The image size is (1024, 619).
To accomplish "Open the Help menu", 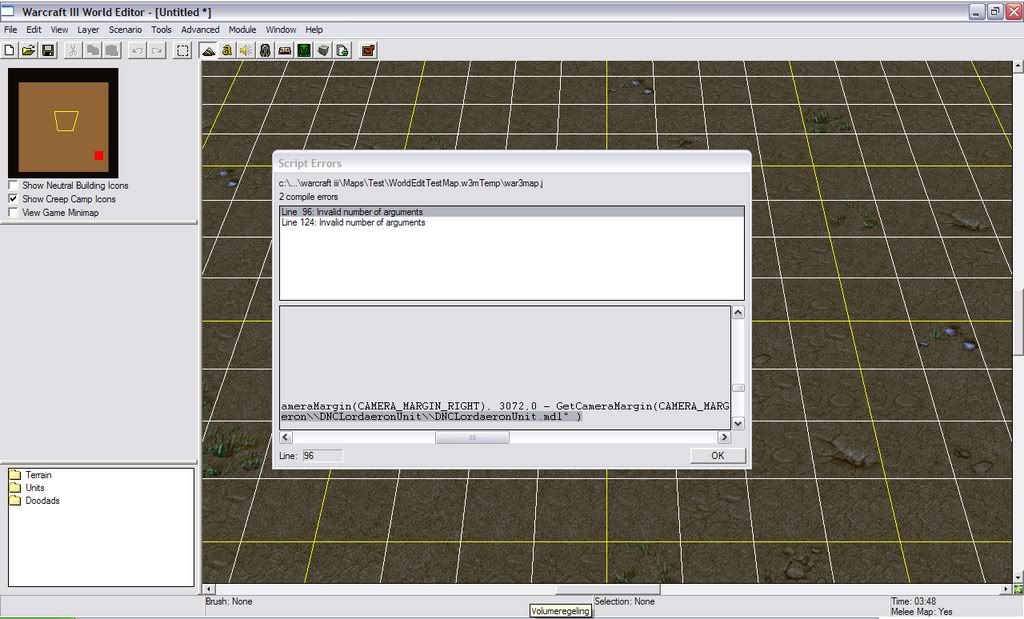I will pos(314,29).
